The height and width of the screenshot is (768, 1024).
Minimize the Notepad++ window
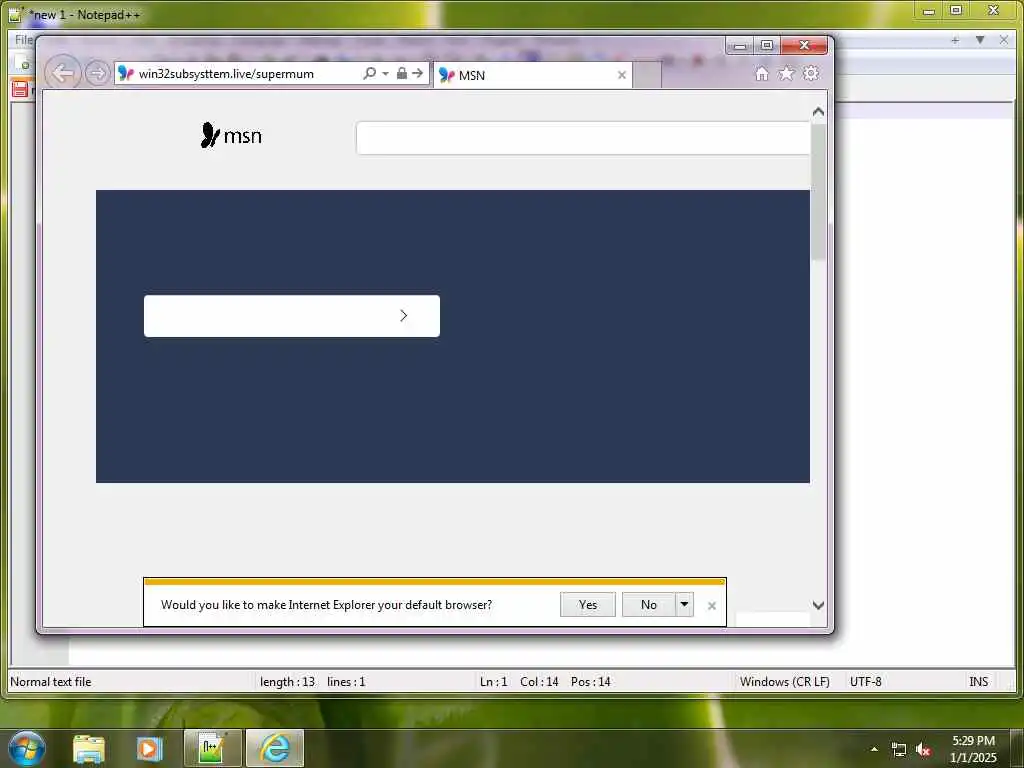click(929, 10)
